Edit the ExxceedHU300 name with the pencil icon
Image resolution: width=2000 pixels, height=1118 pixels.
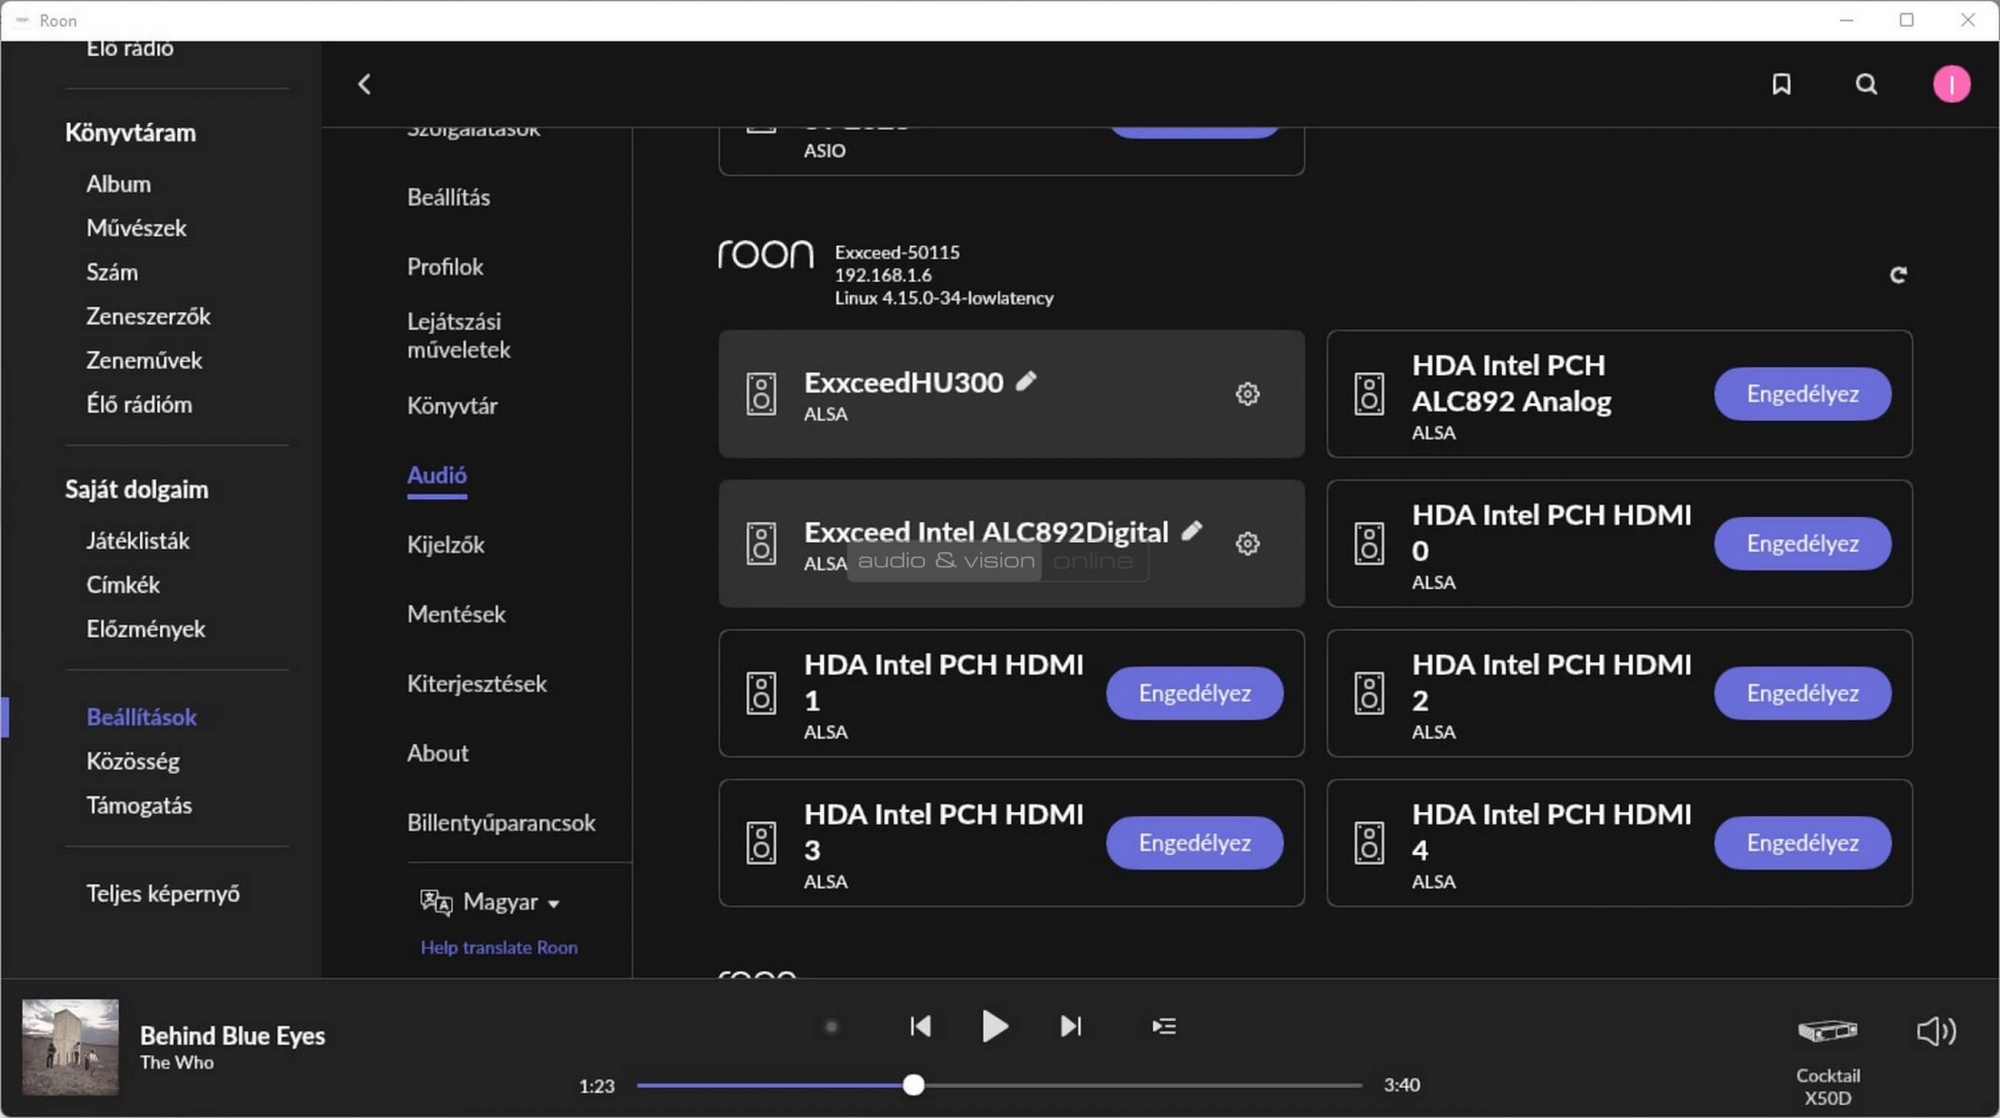1026,381
